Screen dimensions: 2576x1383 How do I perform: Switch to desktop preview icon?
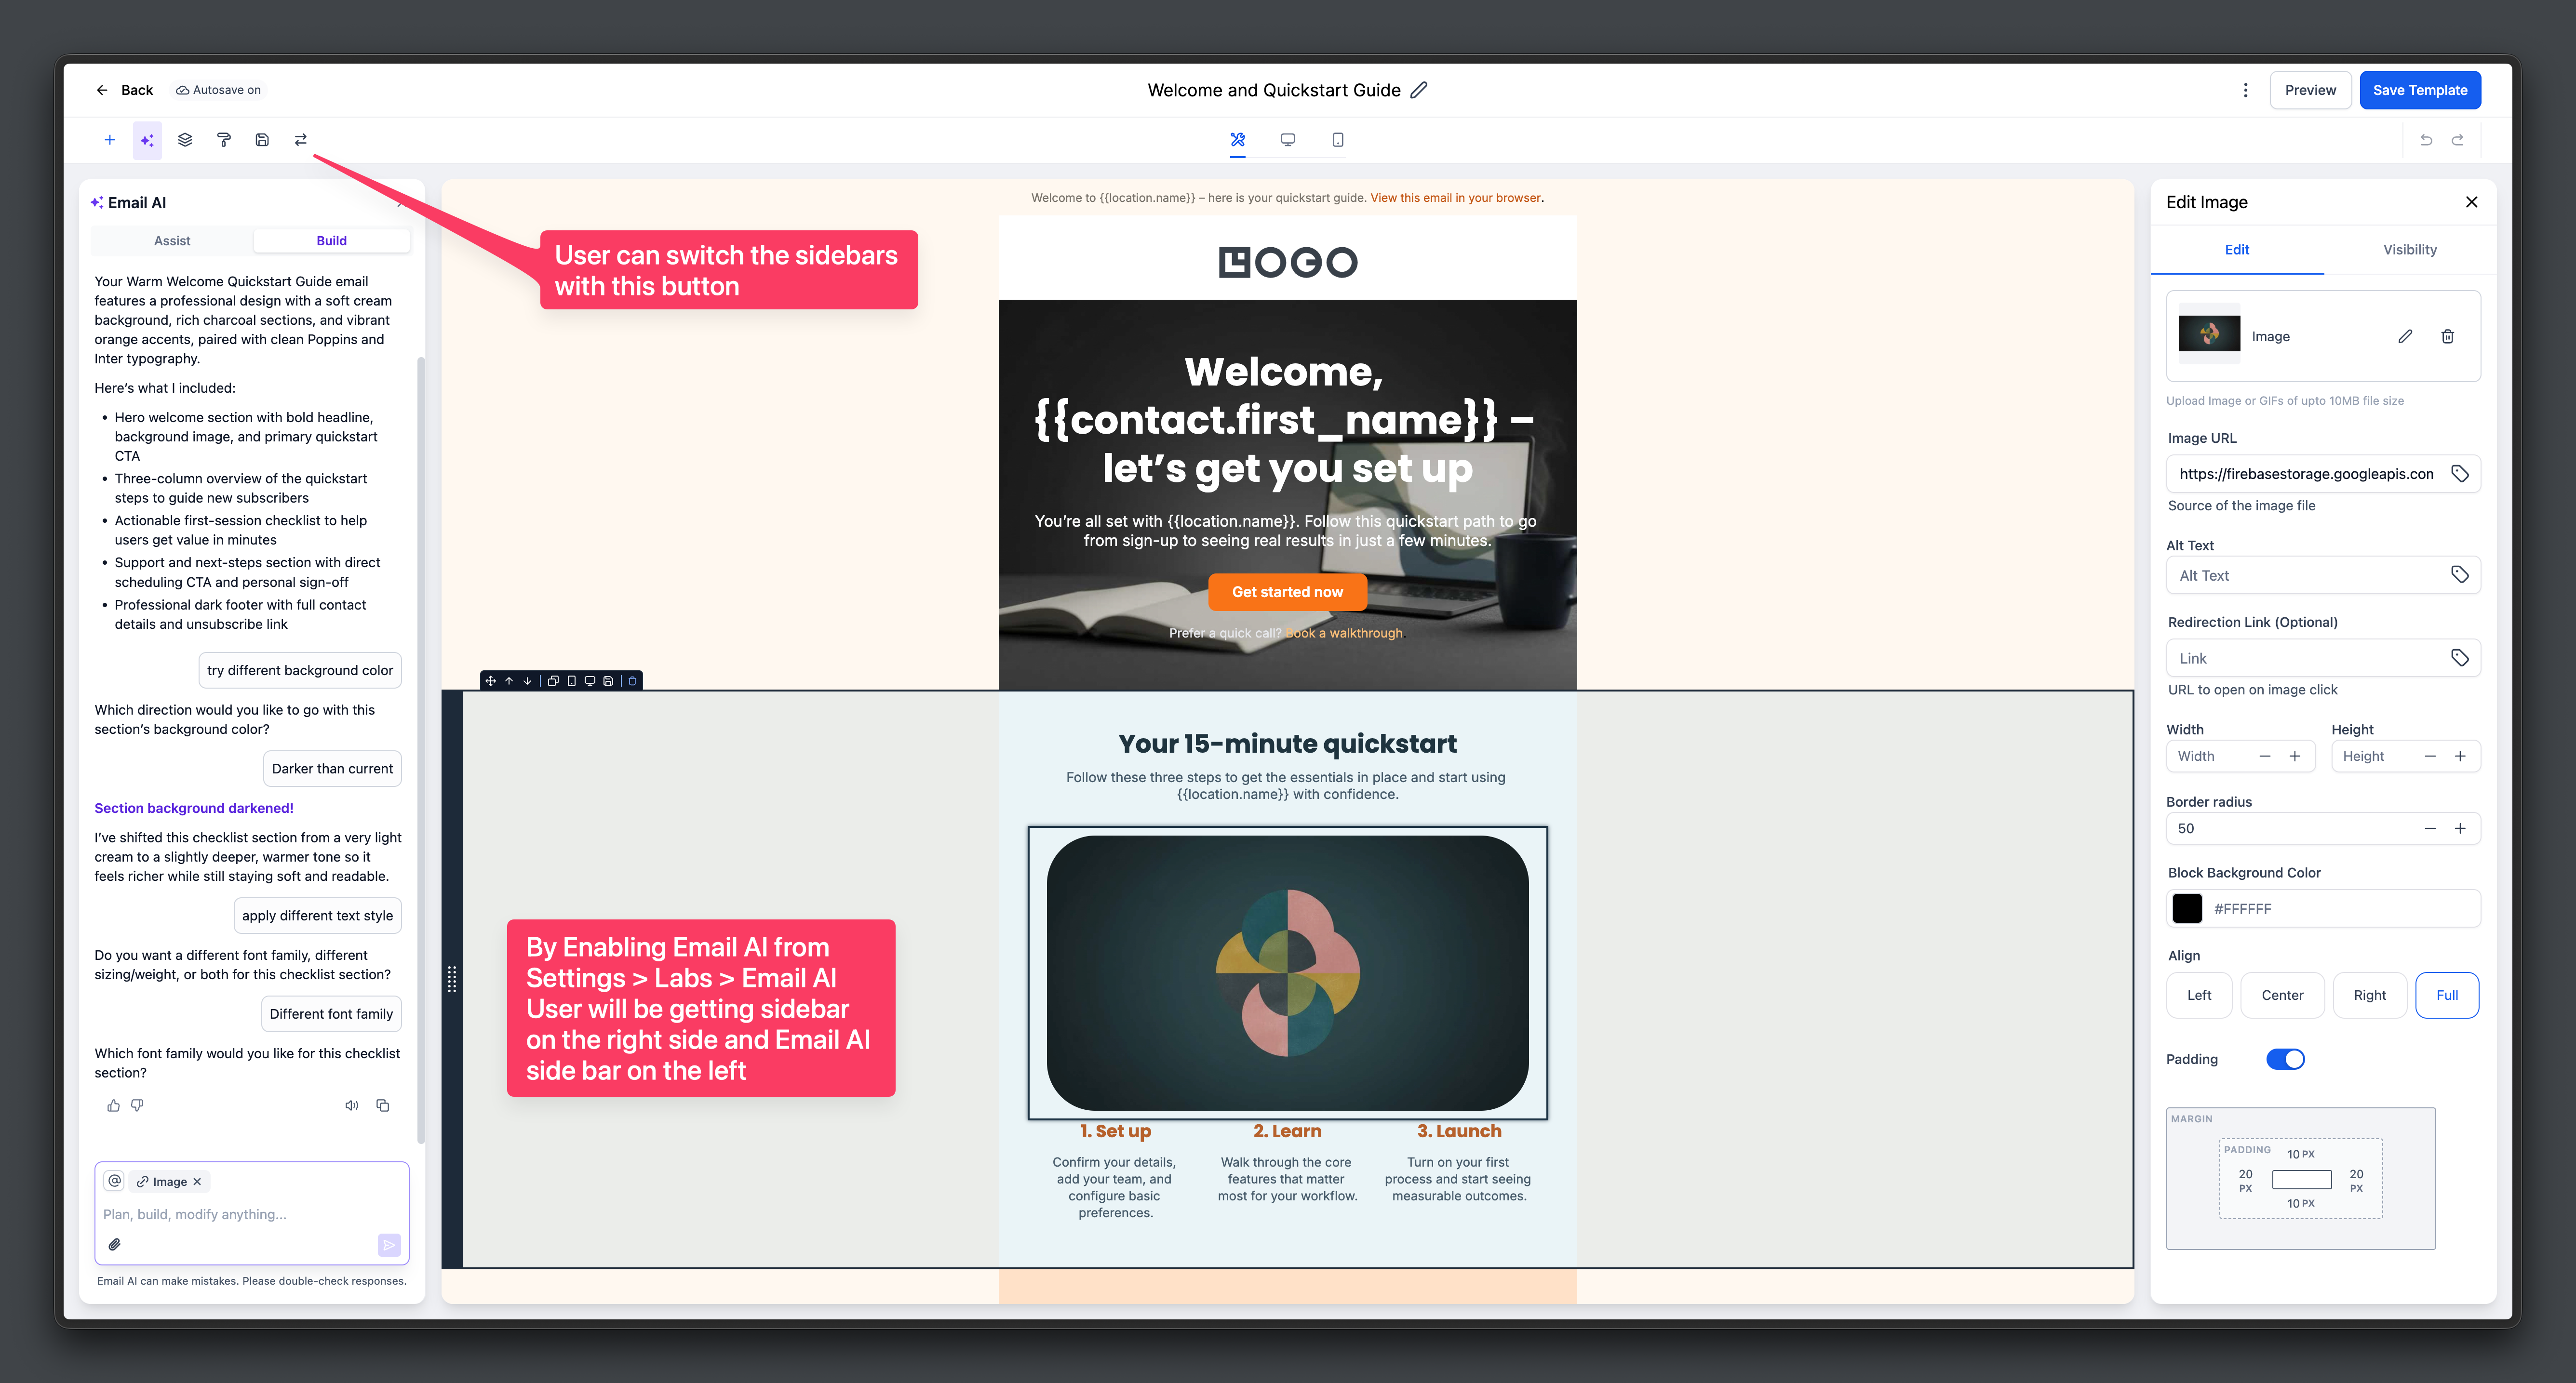[x=1288, y=140]
